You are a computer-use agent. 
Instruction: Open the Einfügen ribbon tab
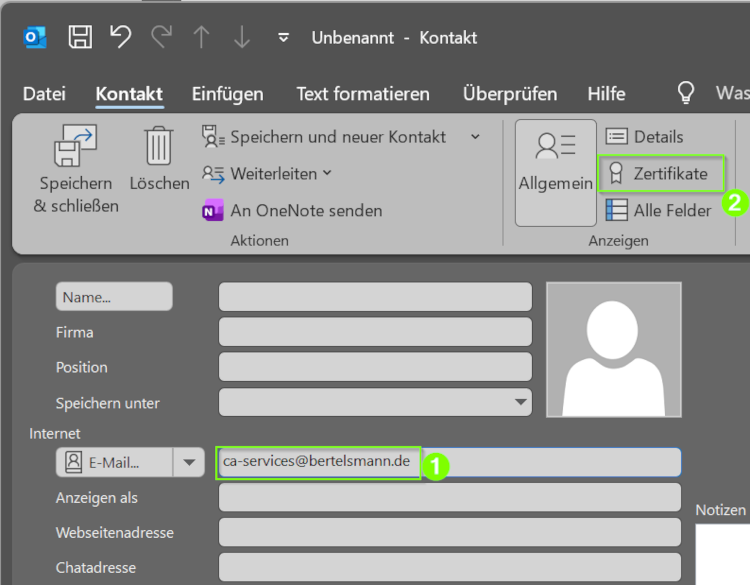227,94
